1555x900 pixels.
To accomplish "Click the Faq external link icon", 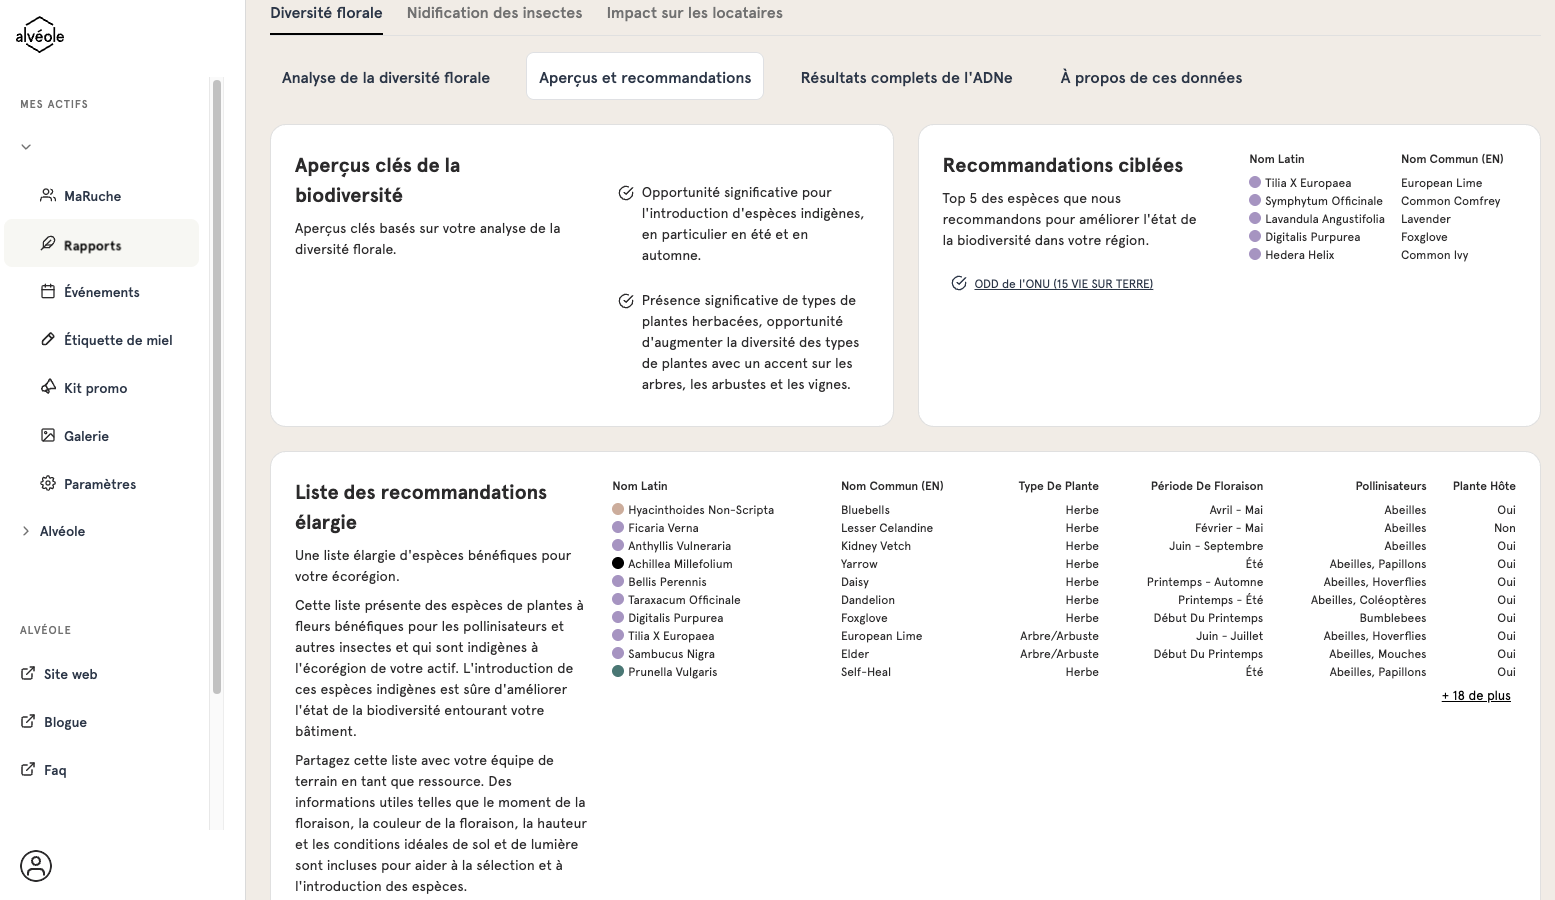I will [x=28, y=769].
